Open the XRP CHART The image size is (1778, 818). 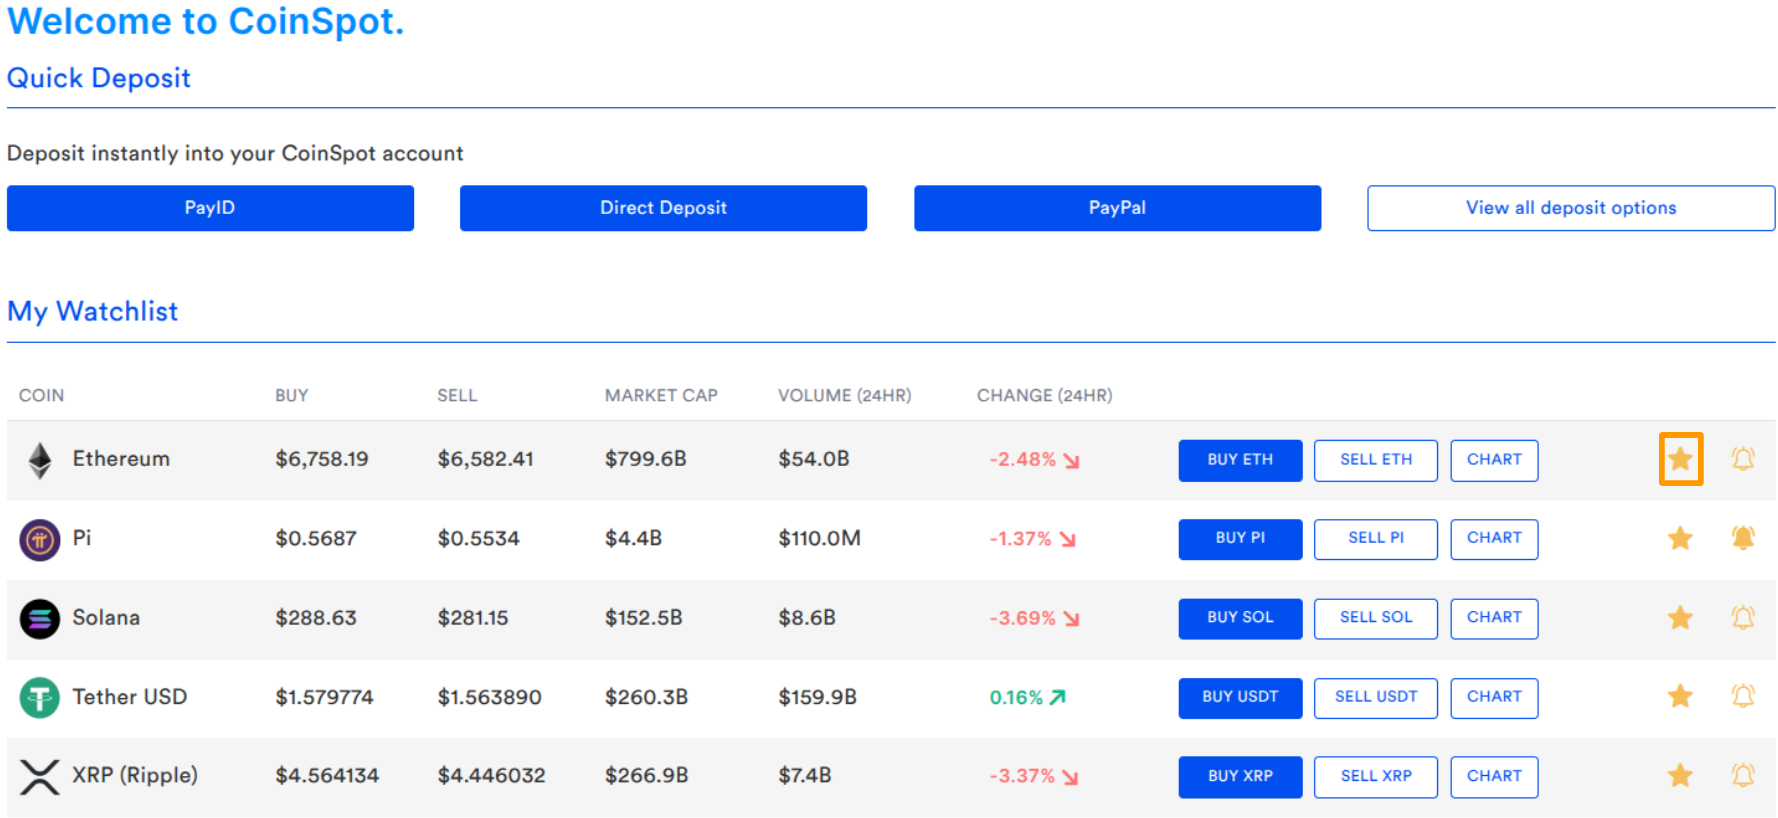1494,777
